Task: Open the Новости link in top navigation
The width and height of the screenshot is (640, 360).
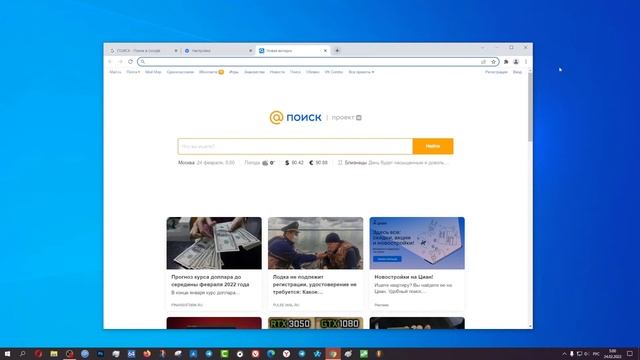Action: (x=277, y=72)
